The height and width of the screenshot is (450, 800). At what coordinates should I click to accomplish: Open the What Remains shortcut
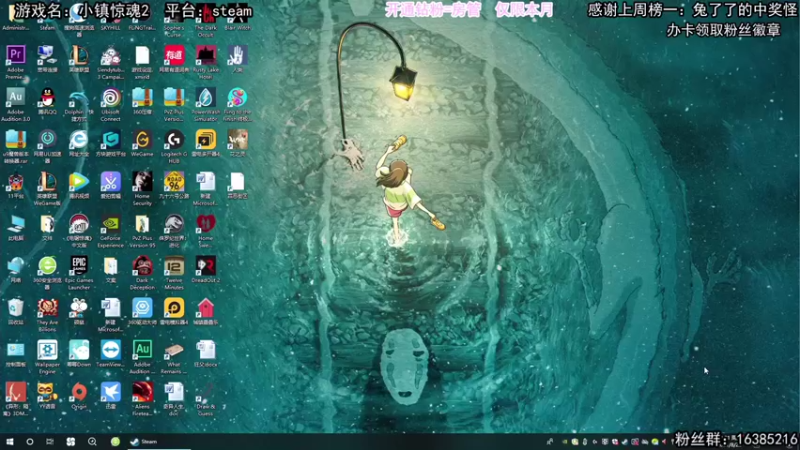pos(174,350)
